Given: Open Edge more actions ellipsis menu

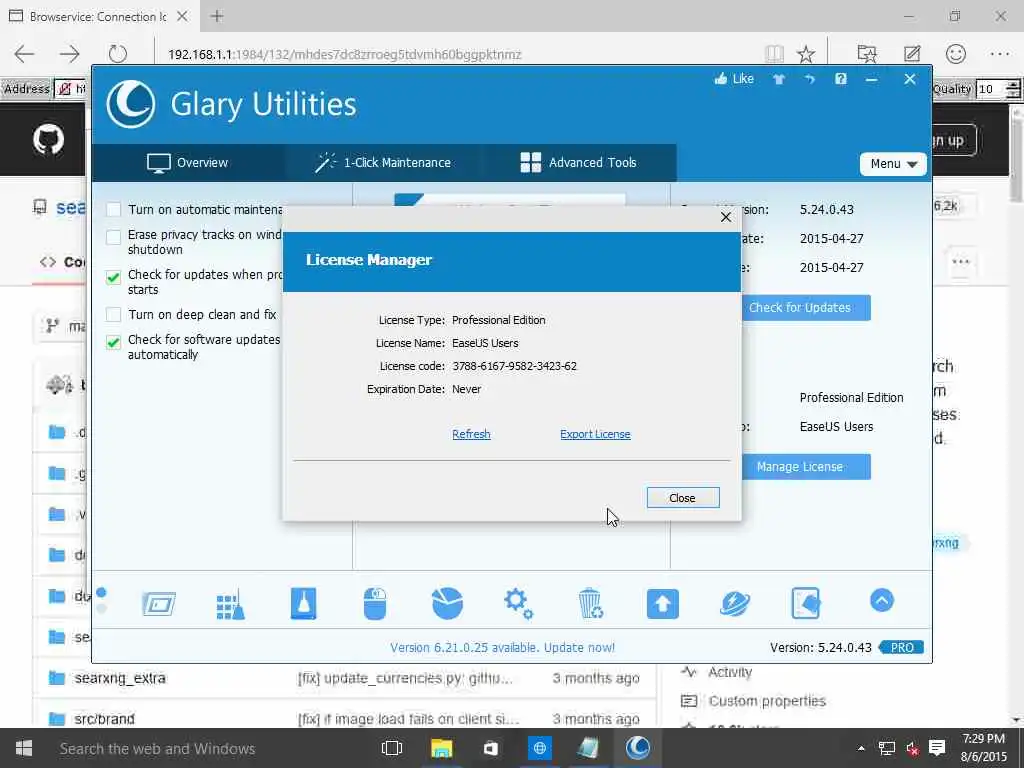Looking at the screenshot, I should 1000,54.
